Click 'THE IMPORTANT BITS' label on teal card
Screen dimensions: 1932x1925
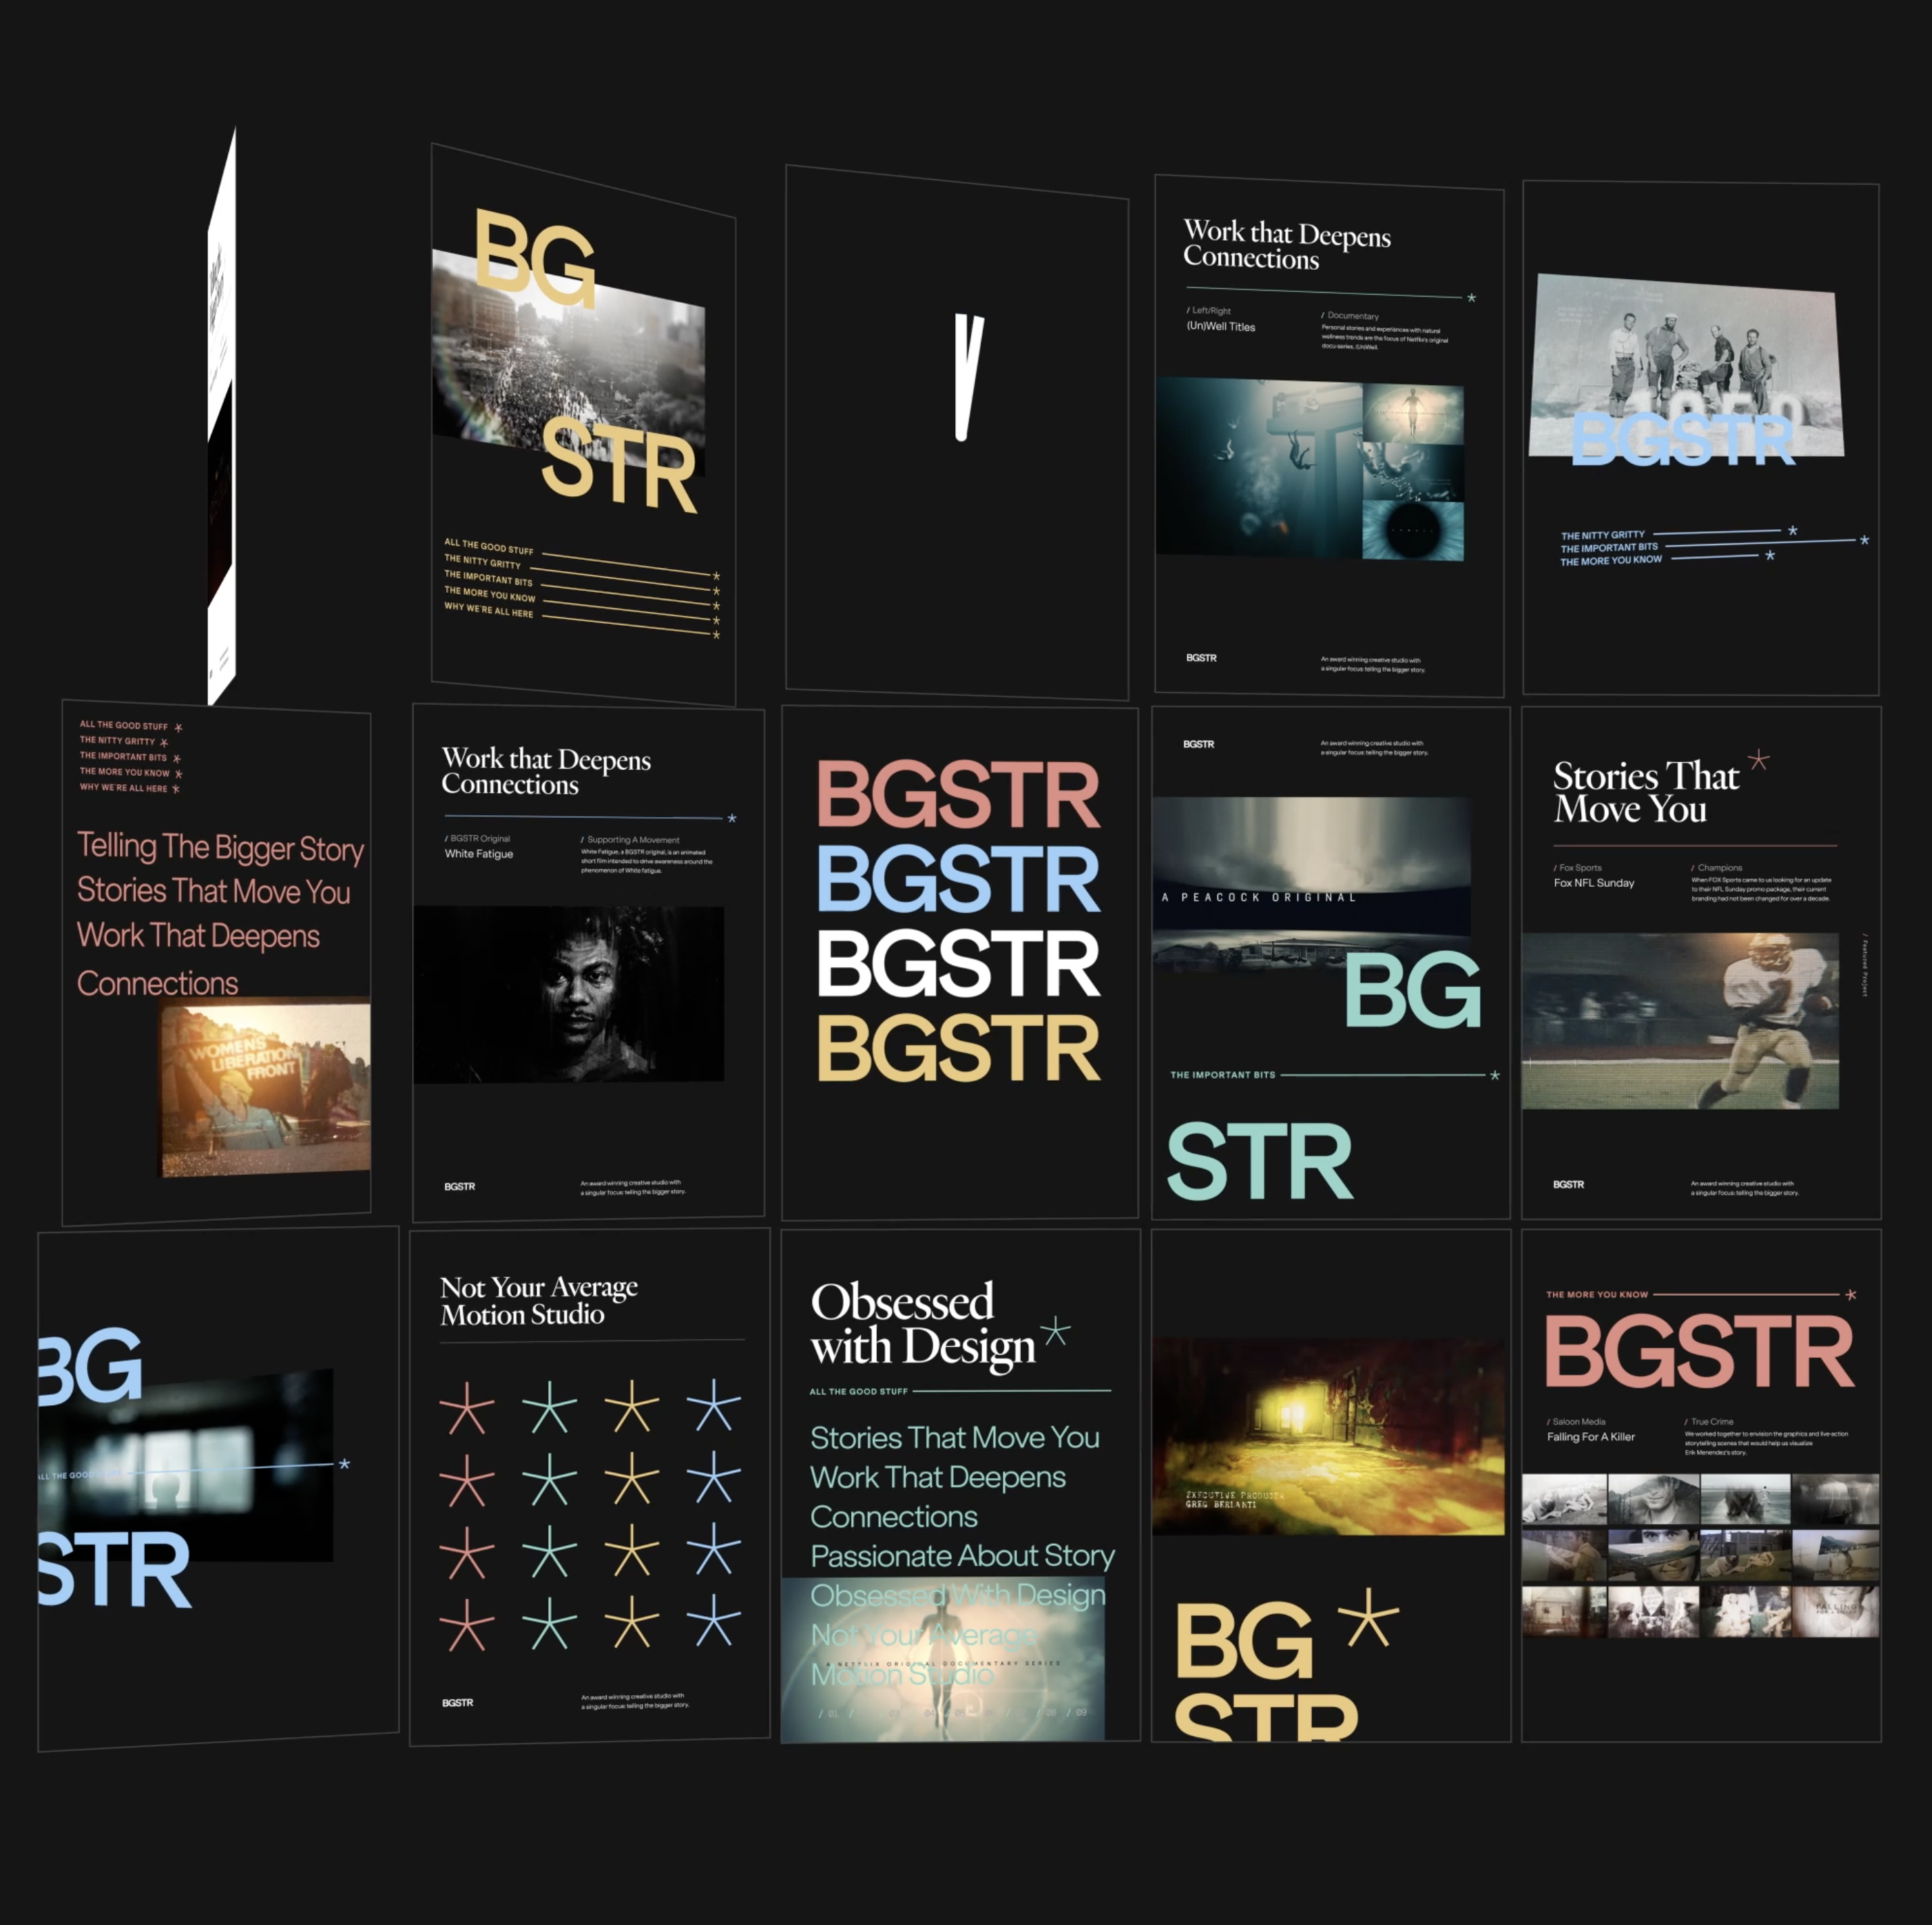pos(1223,1075)
